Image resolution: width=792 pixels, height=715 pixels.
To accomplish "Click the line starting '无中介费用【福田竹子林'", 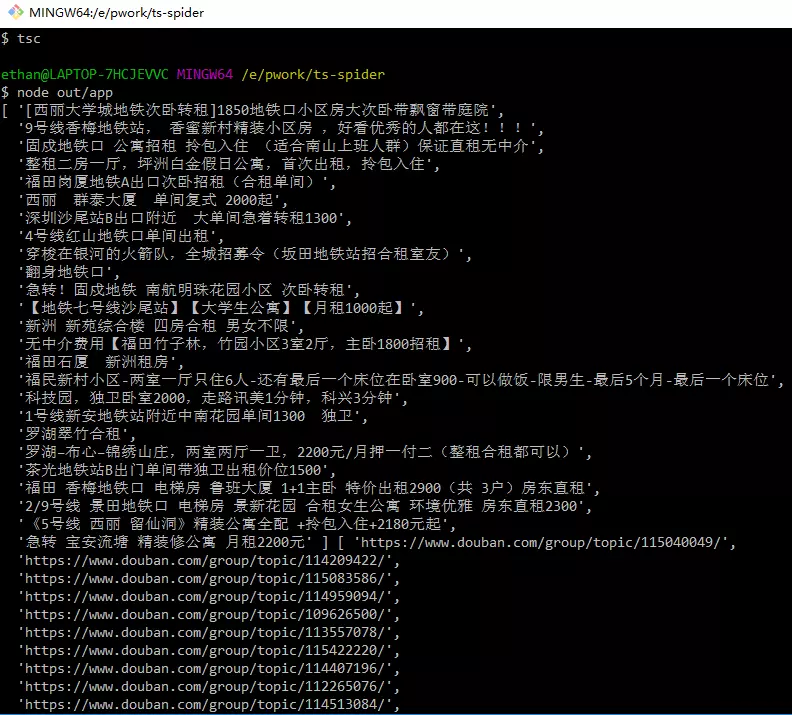I will (x=245, y=344).
